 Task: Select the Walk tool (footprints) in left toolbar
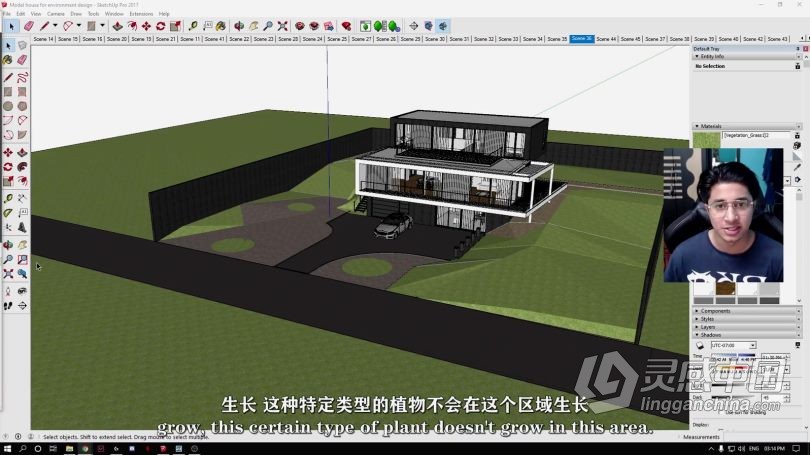click(8, 306)
